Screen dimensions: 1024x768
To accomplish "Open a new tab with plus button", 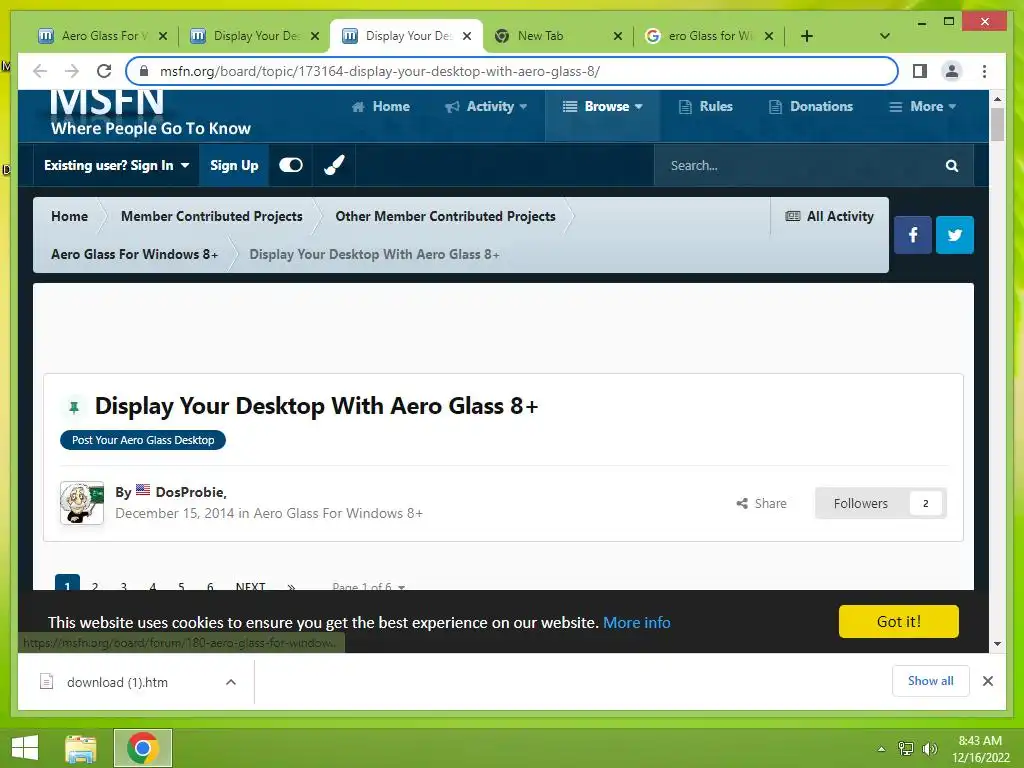I will click(807, 36).
